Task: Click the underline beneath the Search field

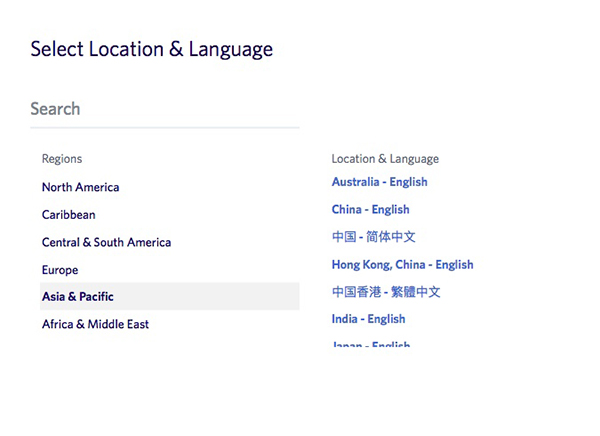Action: [164, 128]
